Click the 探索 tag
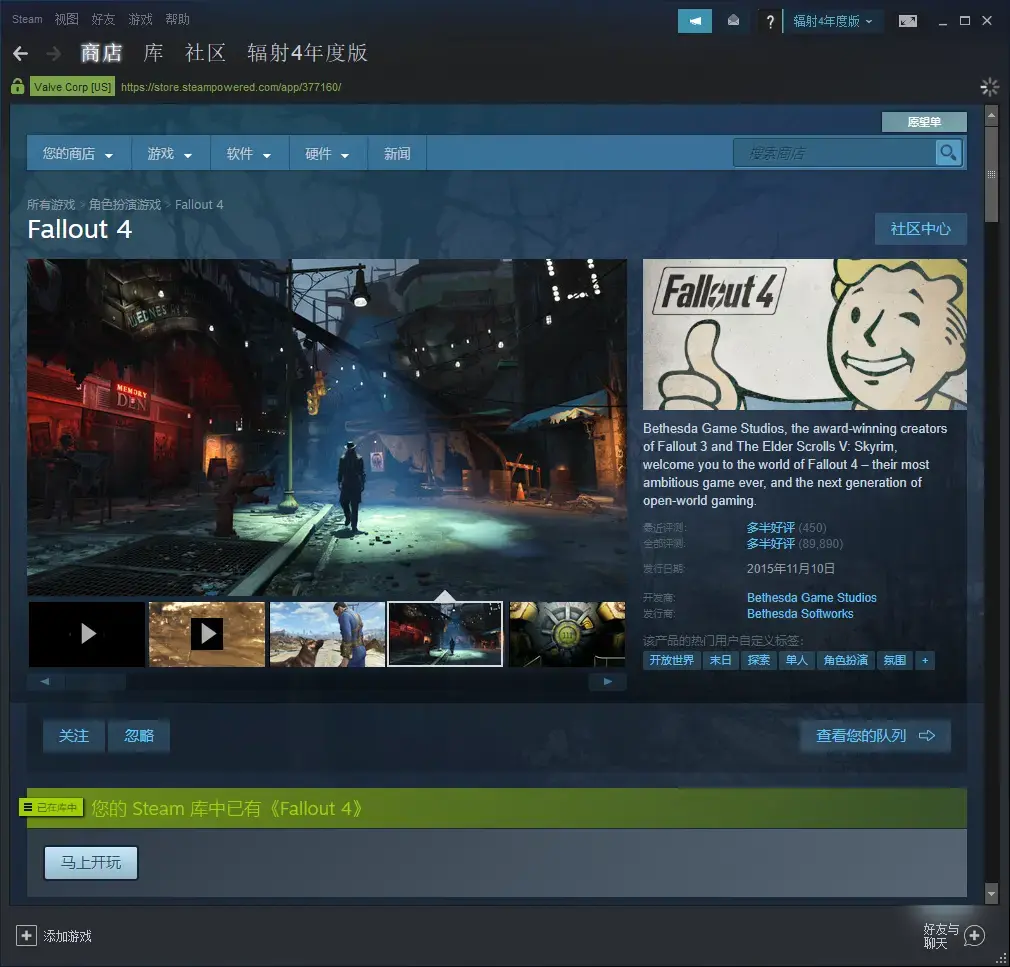 click(x=758, y=660)
